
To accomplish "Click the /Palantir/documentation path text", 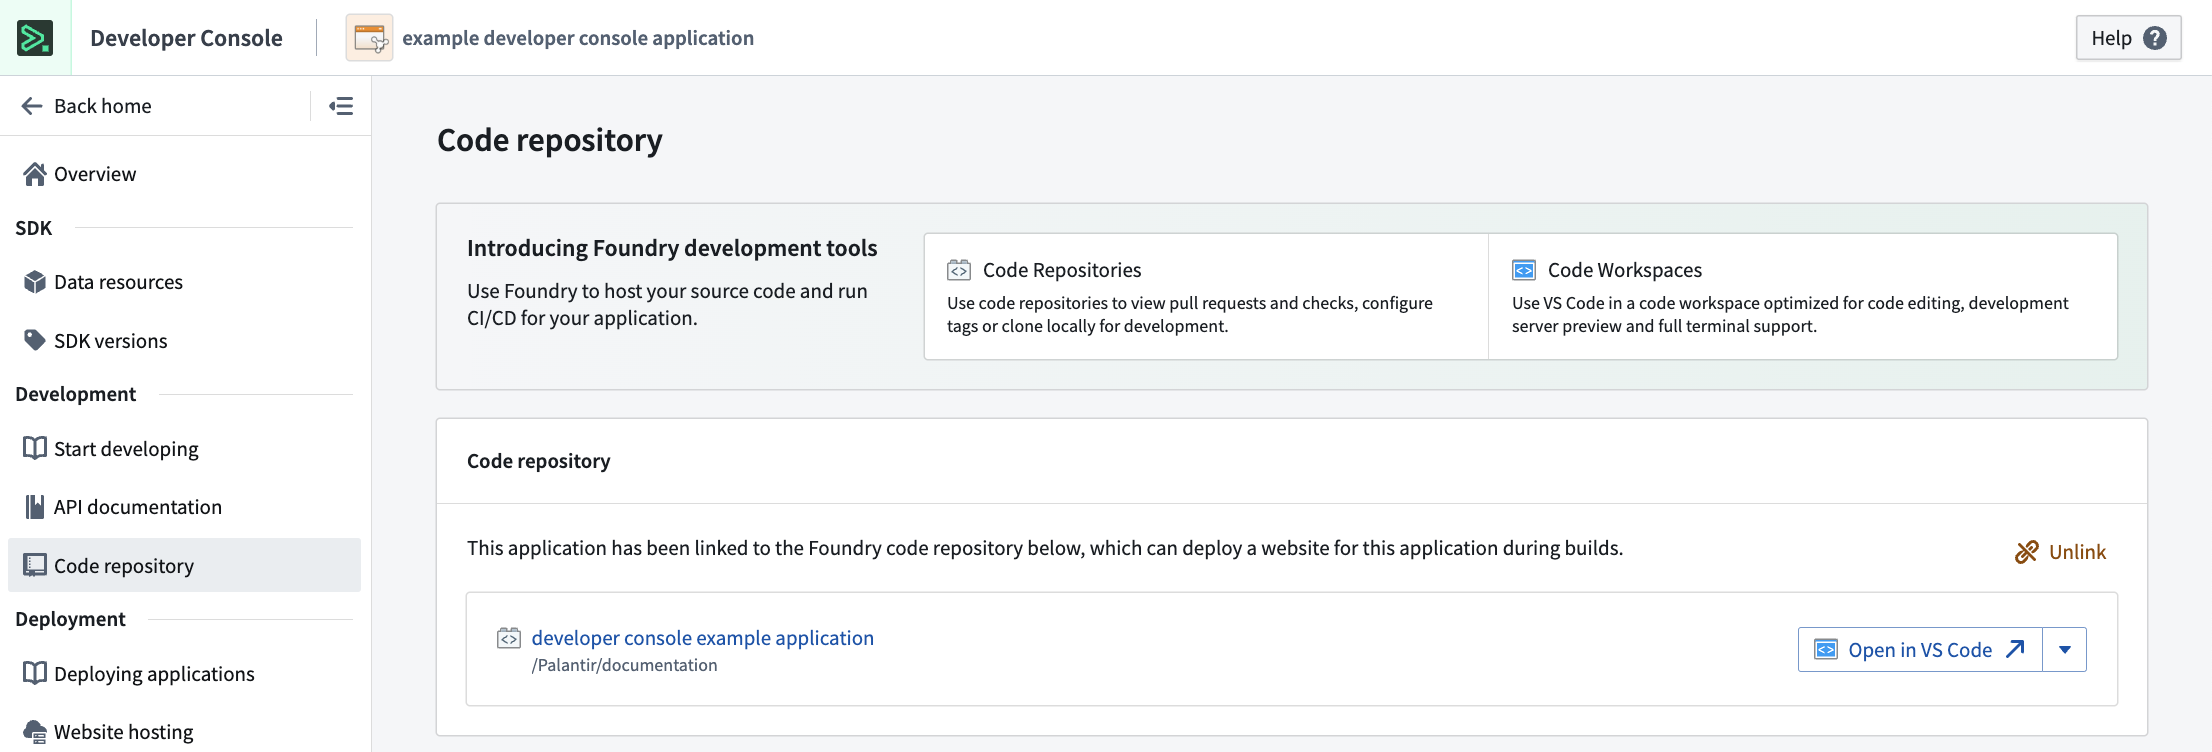I will (x=624, y=665).
